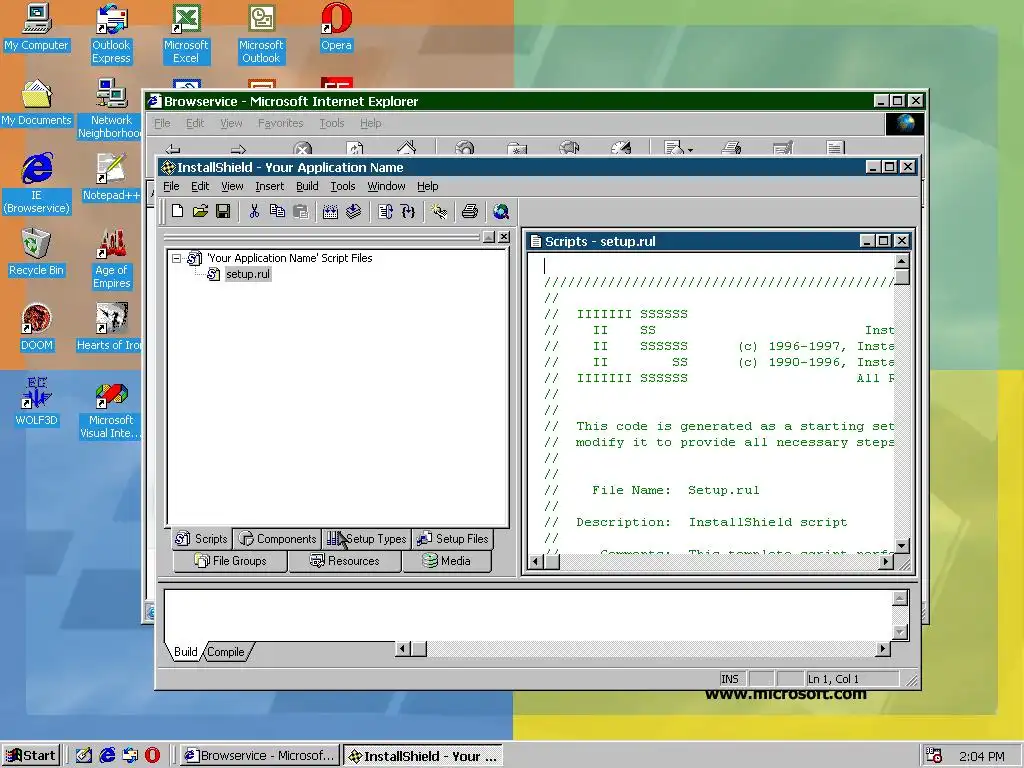The height and width of the screenshot is (768, 1024).
Task: Switch to the Resources tab
Action: coord(344,561)
